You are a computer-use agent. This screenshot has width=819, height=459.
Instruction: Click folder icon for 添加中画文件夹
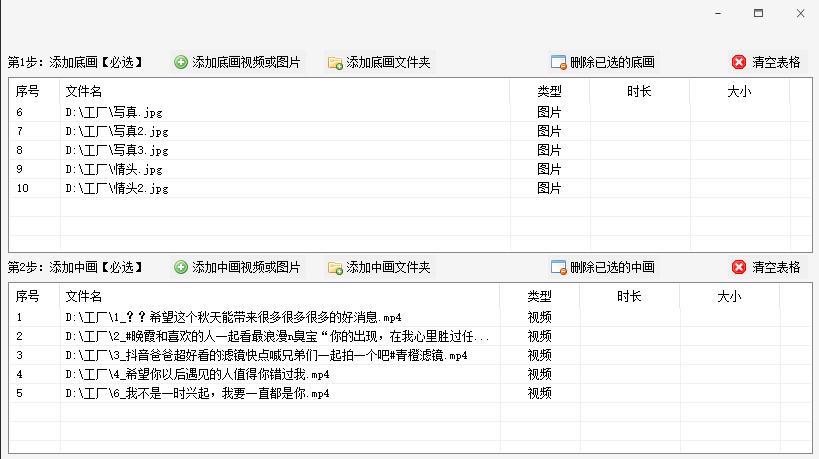coord(335,268)
